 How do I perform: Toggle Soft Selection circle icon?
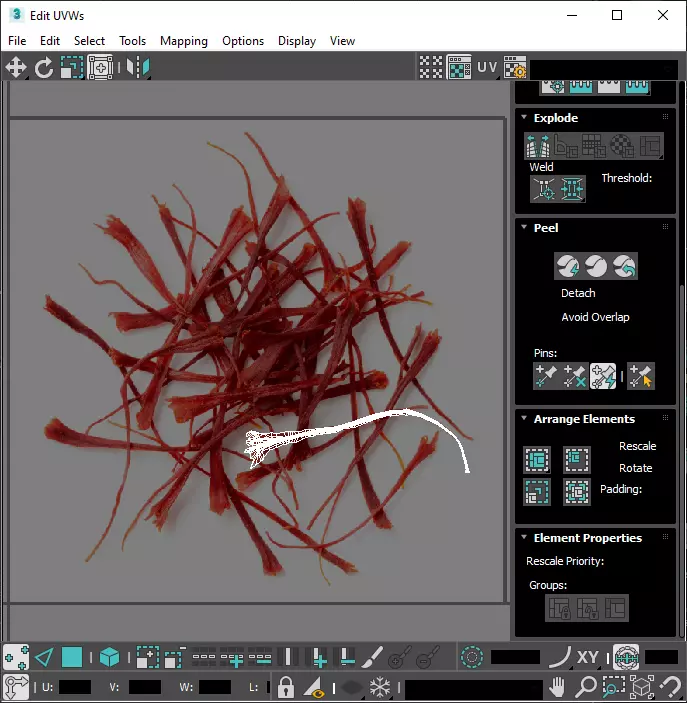(471, 658)
